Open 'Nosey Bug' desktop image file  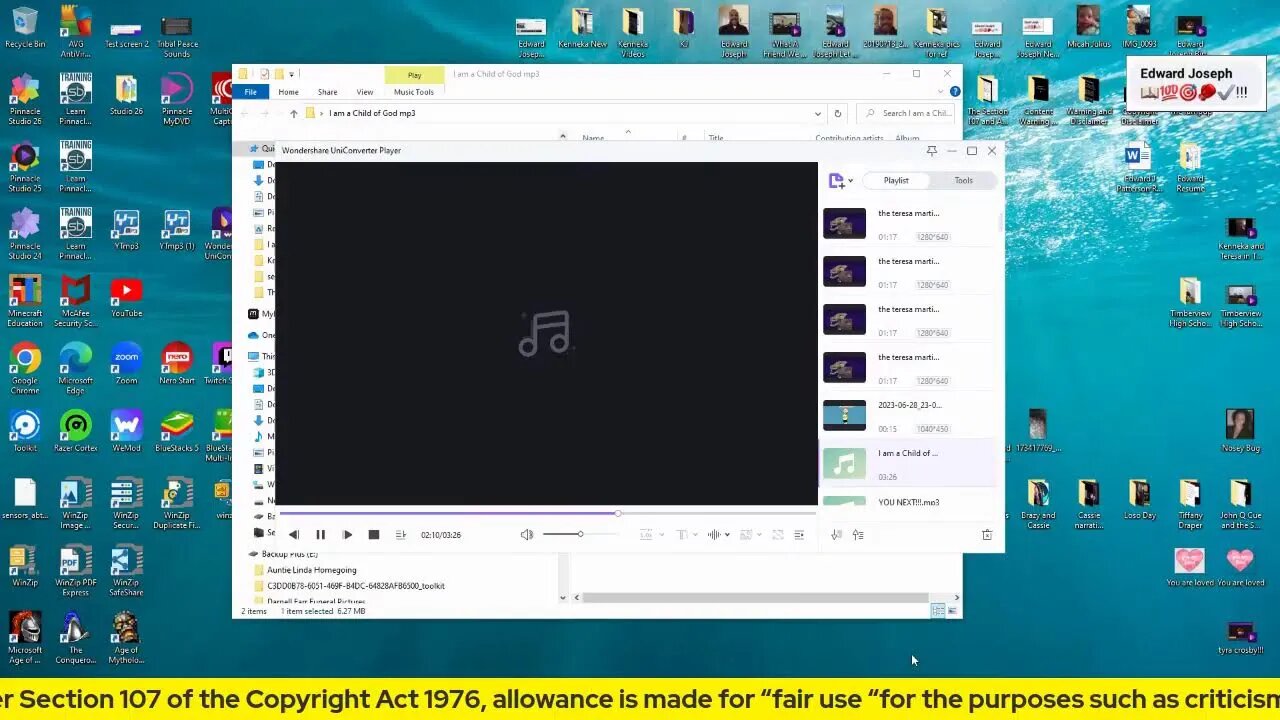coord(1240,430)
